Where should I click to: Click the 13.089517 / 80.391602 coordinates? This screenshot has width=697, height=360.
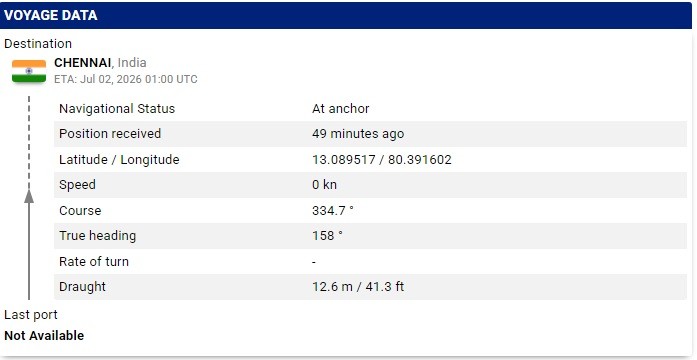382,160
